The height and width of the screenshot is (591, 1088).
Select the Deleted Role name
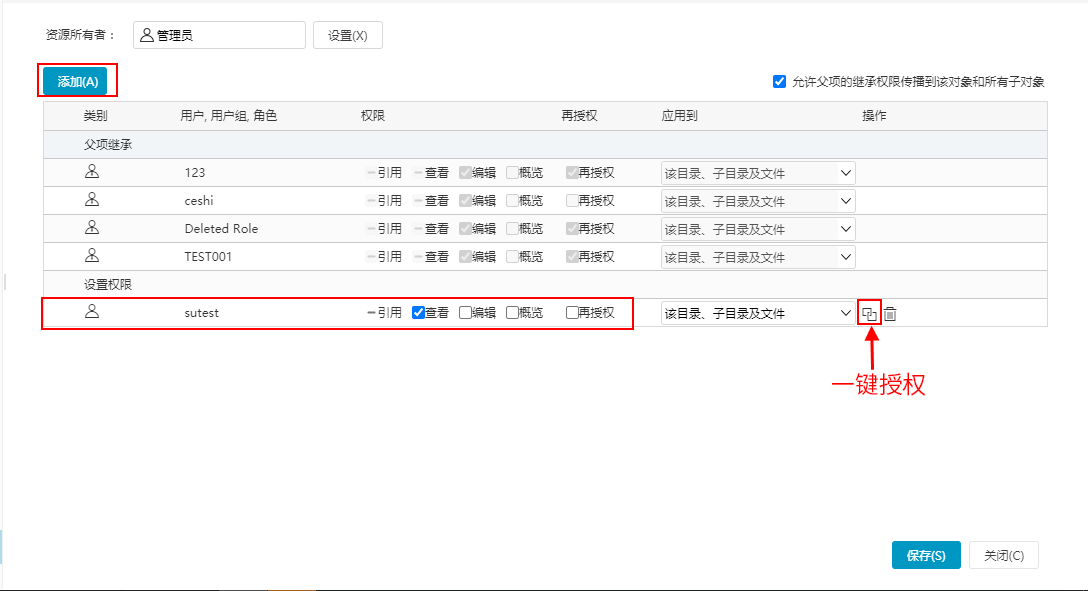[221, 228]
